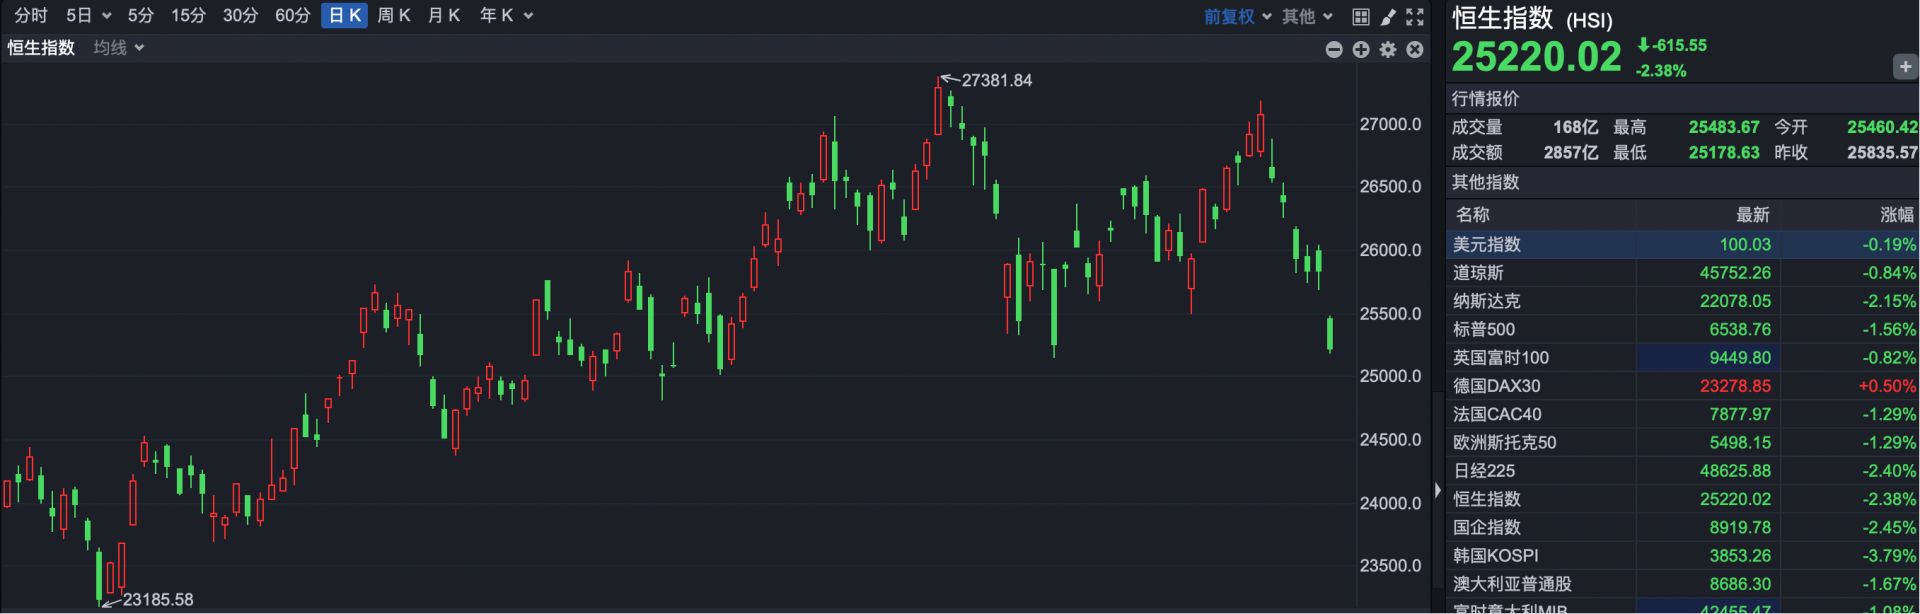1920x614 pixels.
Task: Open the 前复权 adjustment dropdown
Action: (1237, 16)
